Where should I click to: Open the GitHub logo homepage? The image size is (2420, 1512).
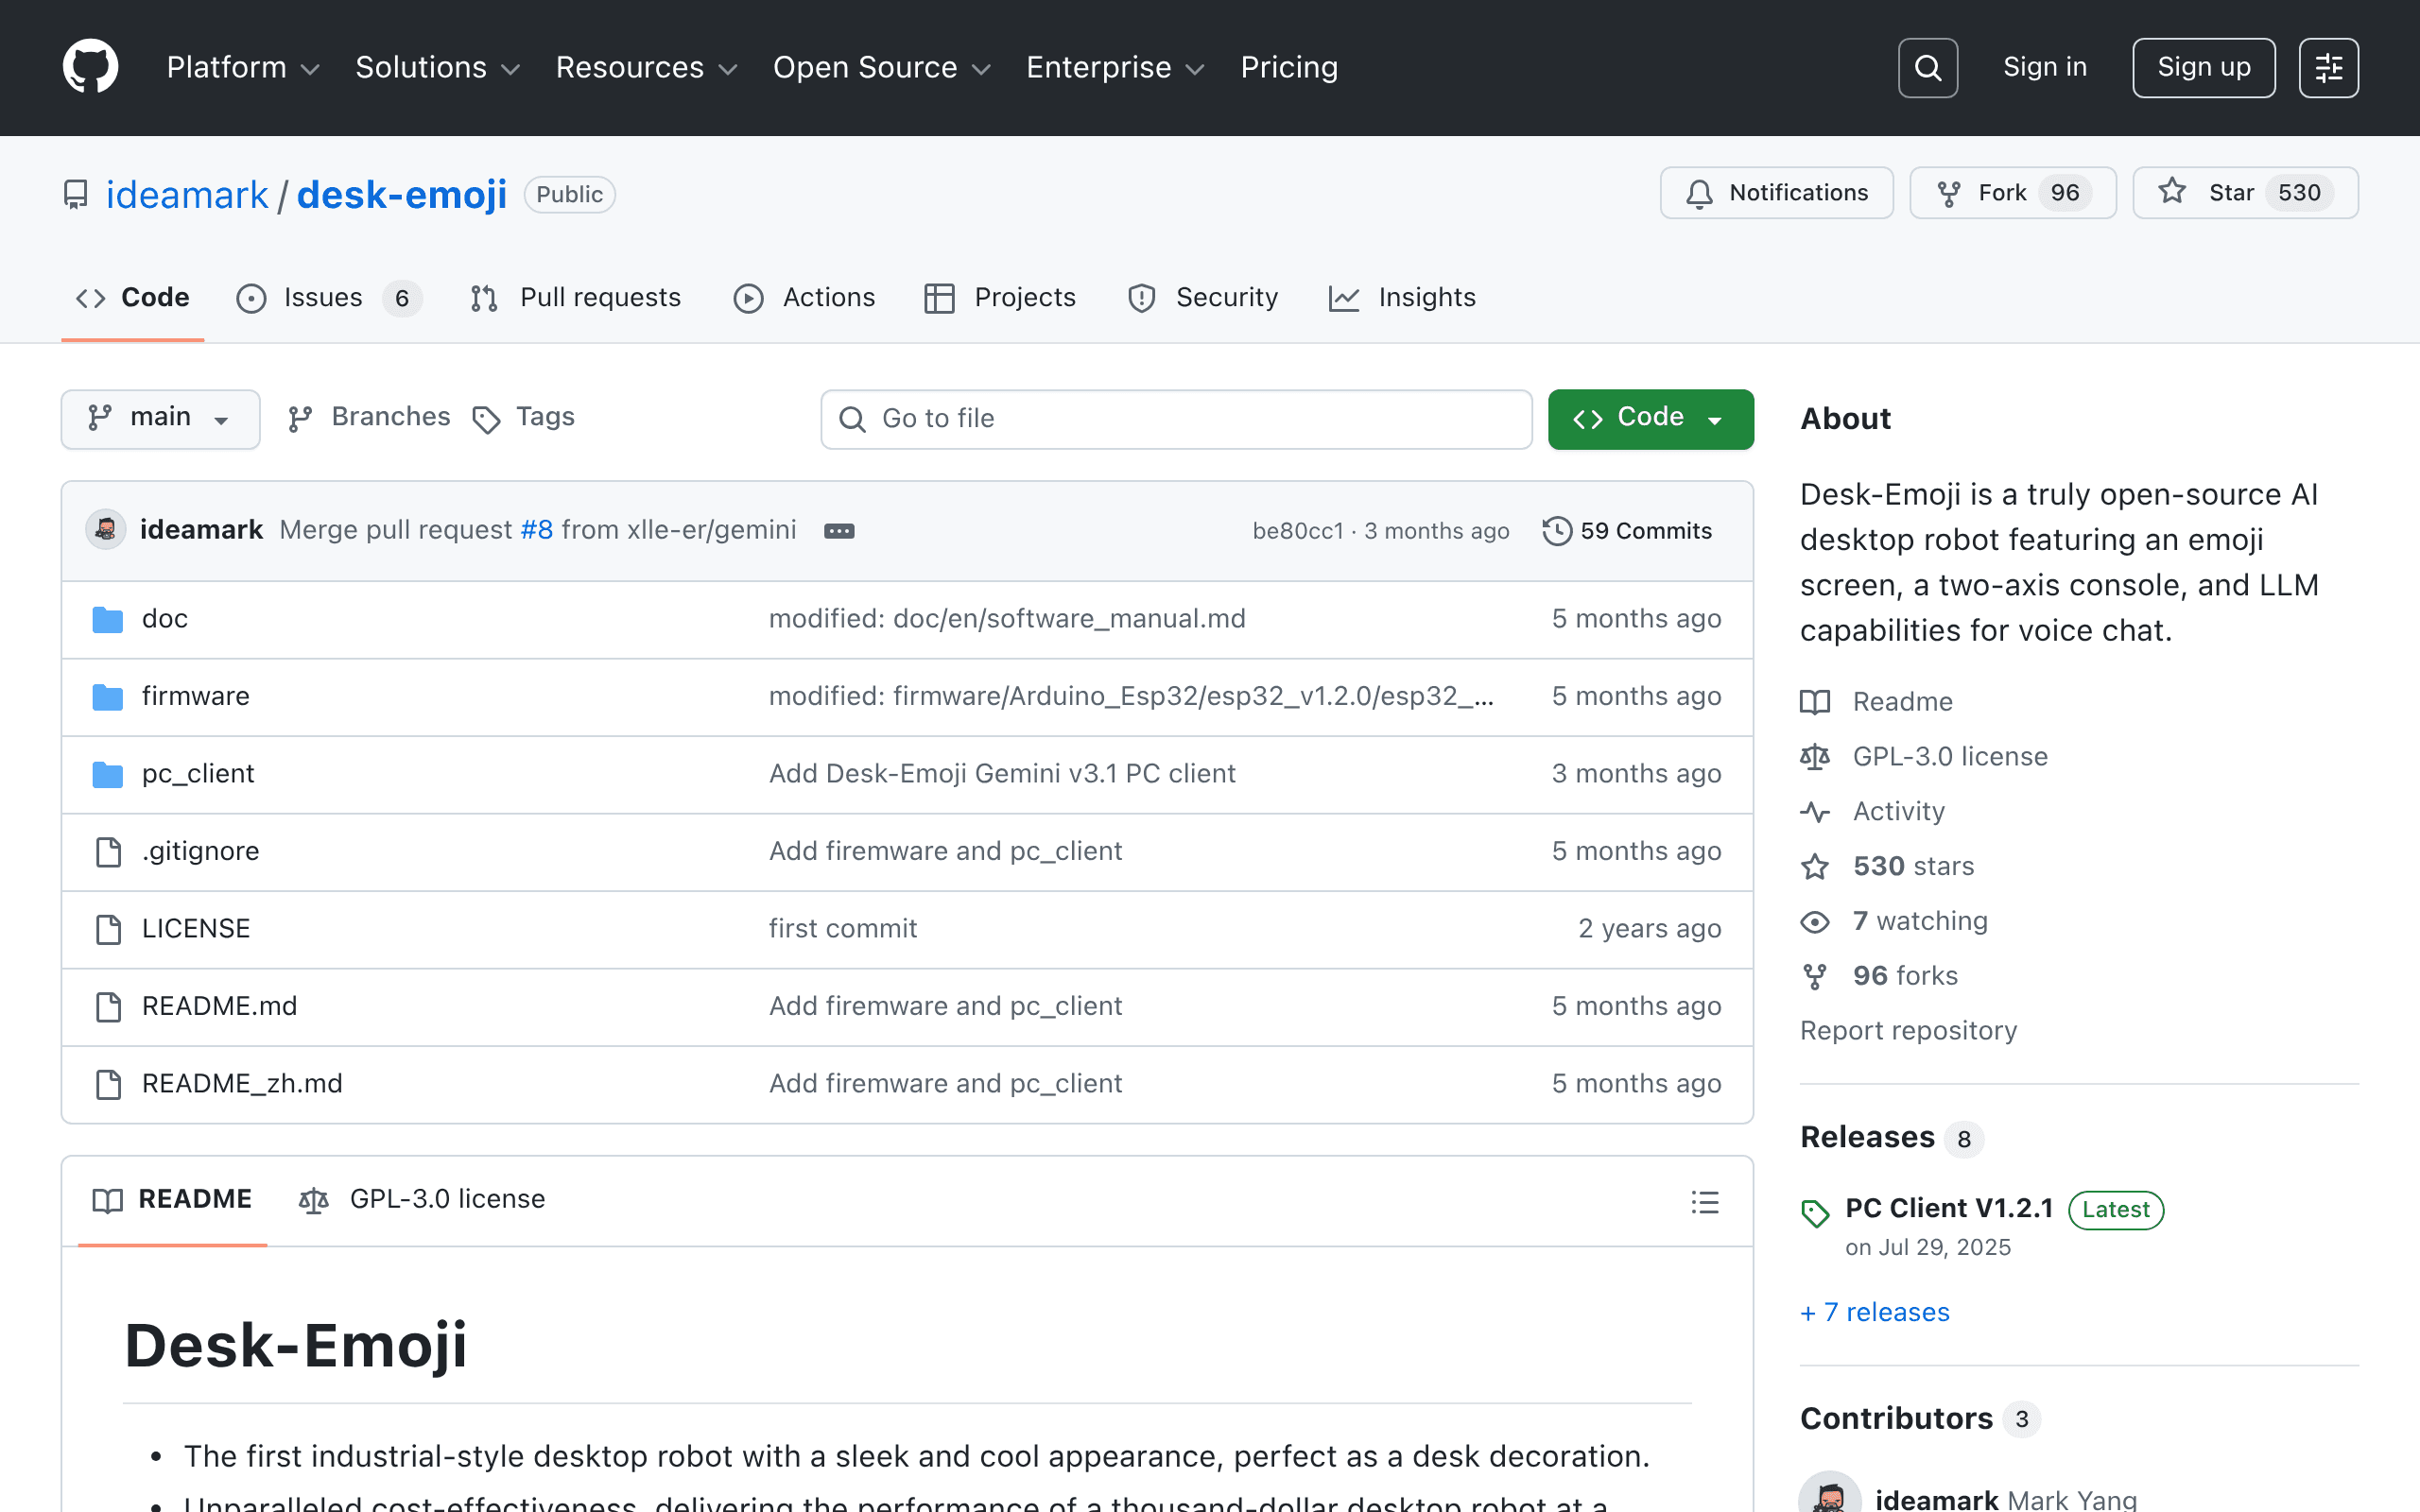(x=90, y=67)
